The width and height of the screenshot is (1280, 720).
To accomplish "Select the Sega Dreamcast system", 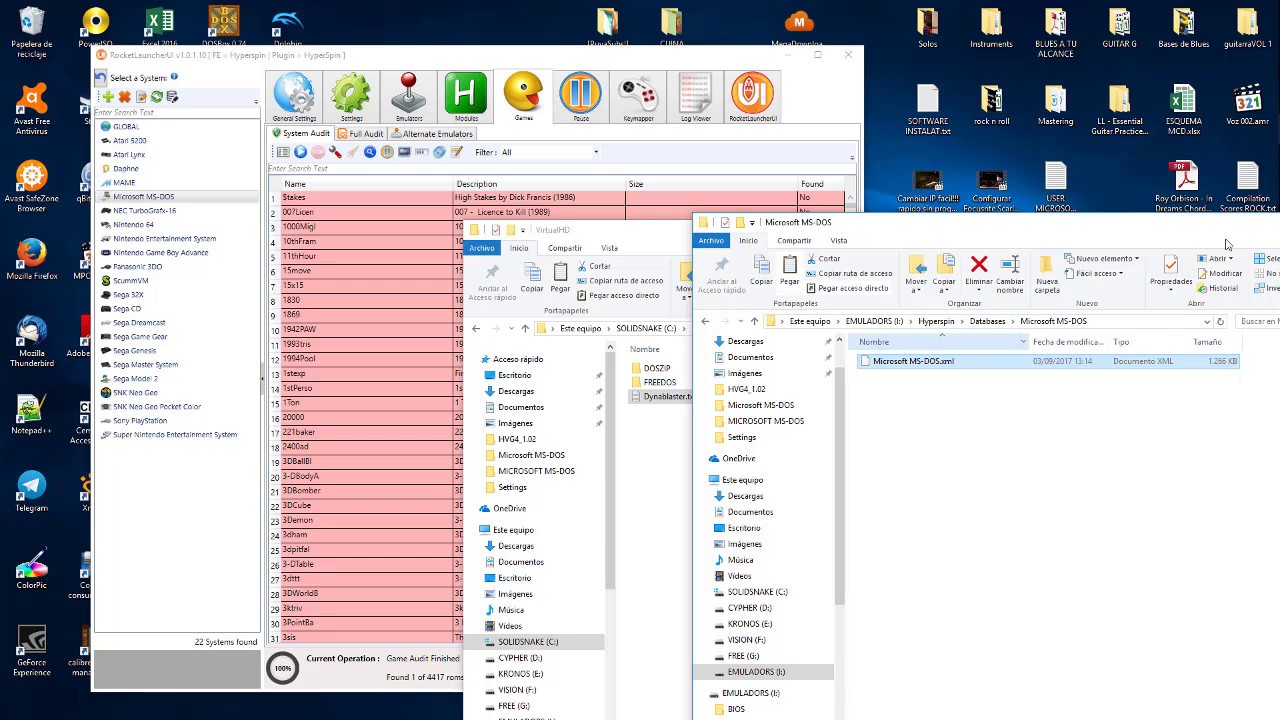I will pos(139,323).
